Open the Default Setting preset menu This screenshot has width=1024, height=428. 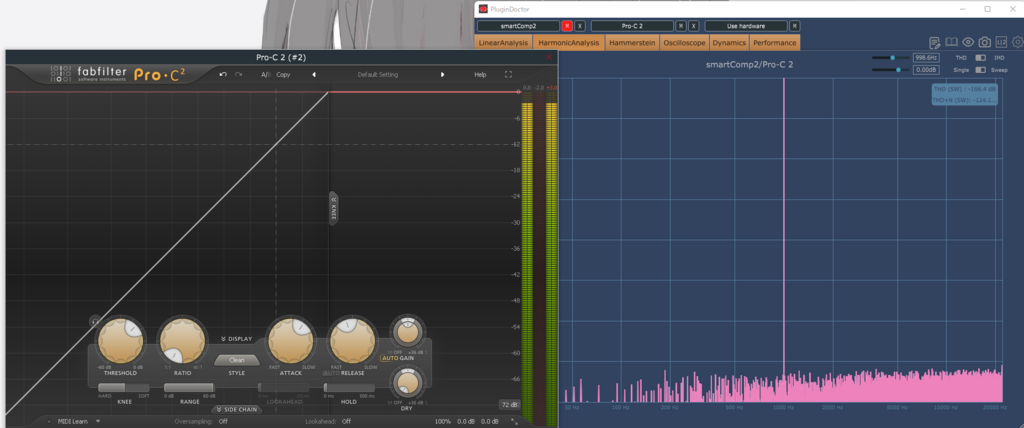[x=377, y=74]
